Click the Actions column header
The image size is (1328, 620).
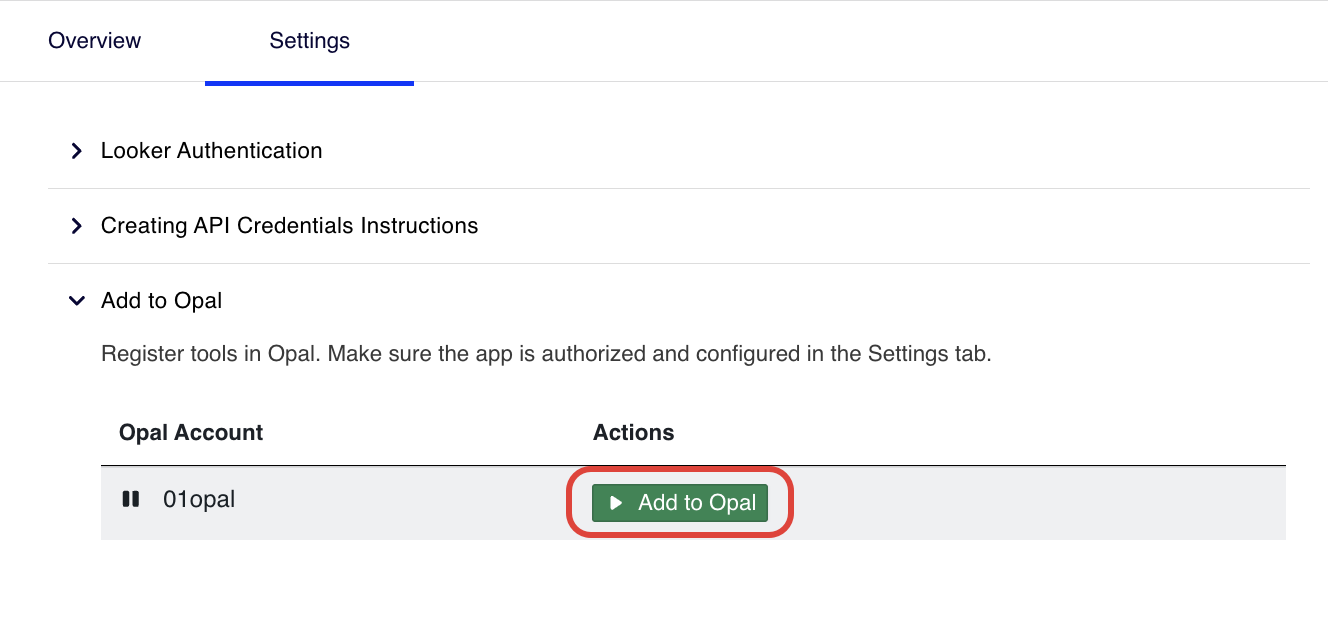pyautogui.click(x=634, y=432)
